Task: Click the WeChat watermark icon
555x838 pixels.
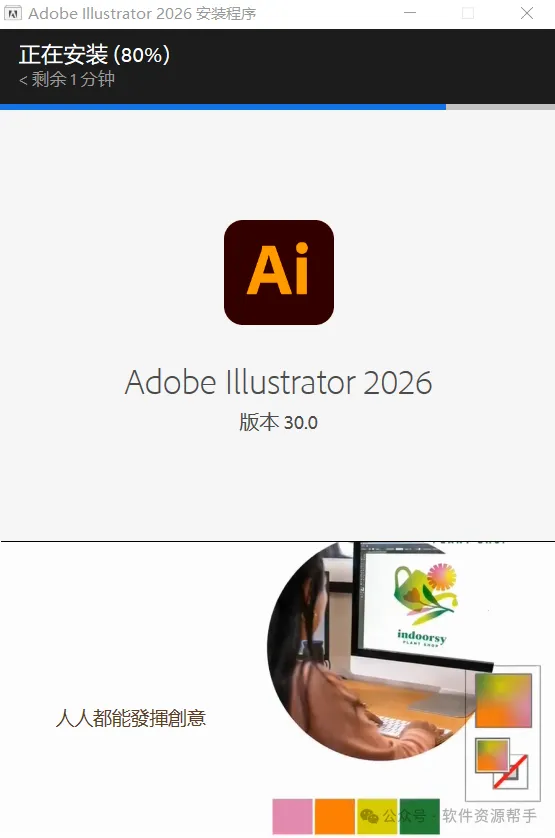Action: (369, 816)
